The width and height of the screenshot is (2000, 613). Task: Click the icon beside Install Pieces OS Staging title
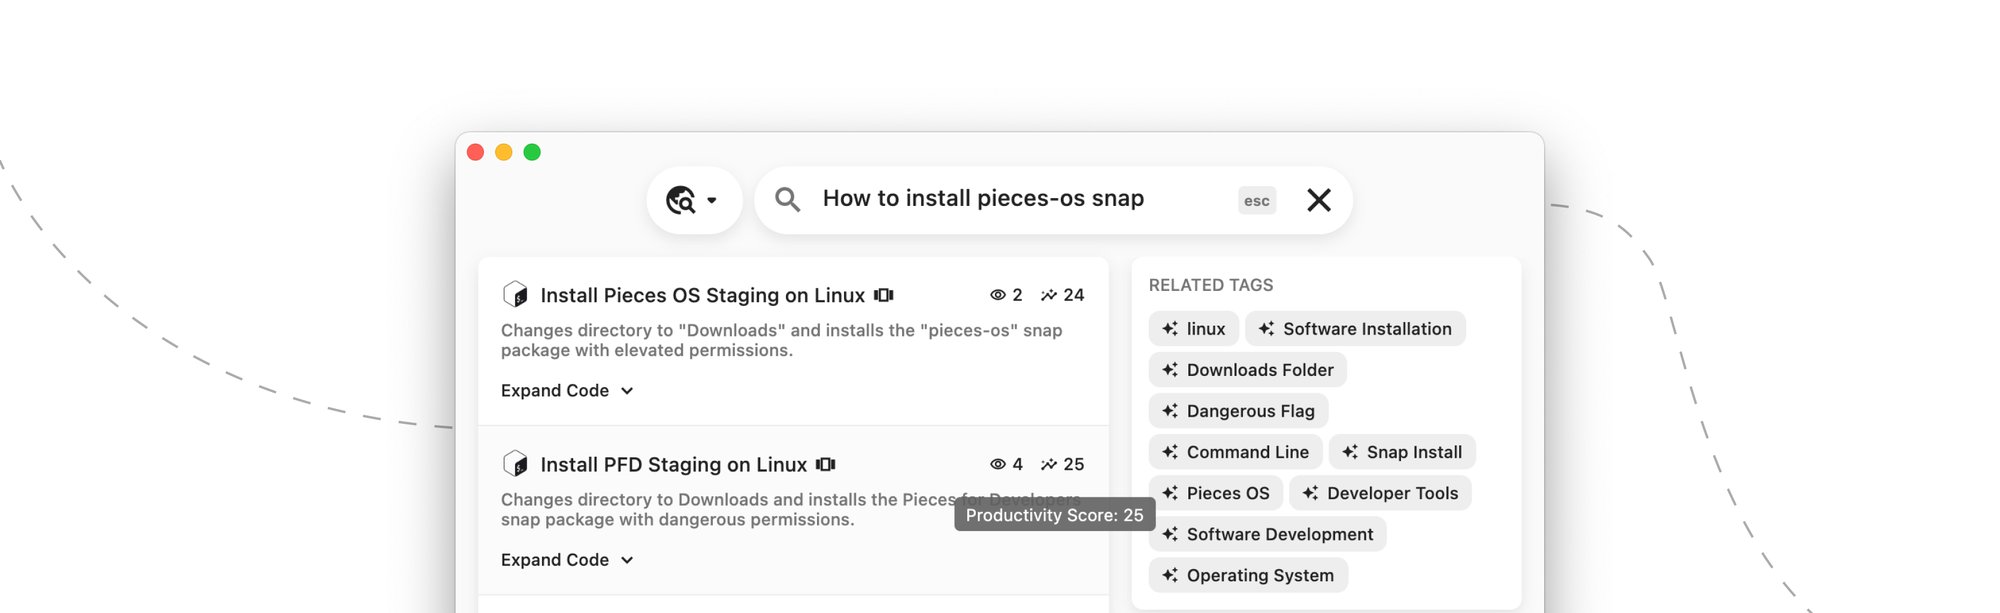(883, 295)
